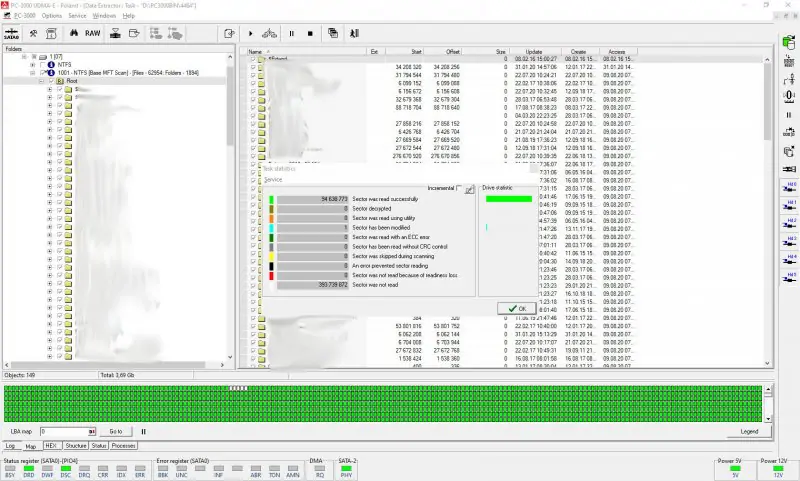Click the Hd 0 head button
The height and width of the screenshot is (481, 800).
click(789, 187)
